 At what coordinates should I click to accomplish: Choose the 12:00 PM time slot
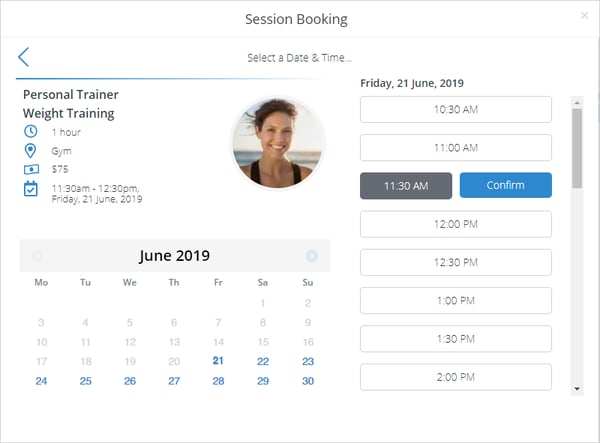[x=456, y=224]
